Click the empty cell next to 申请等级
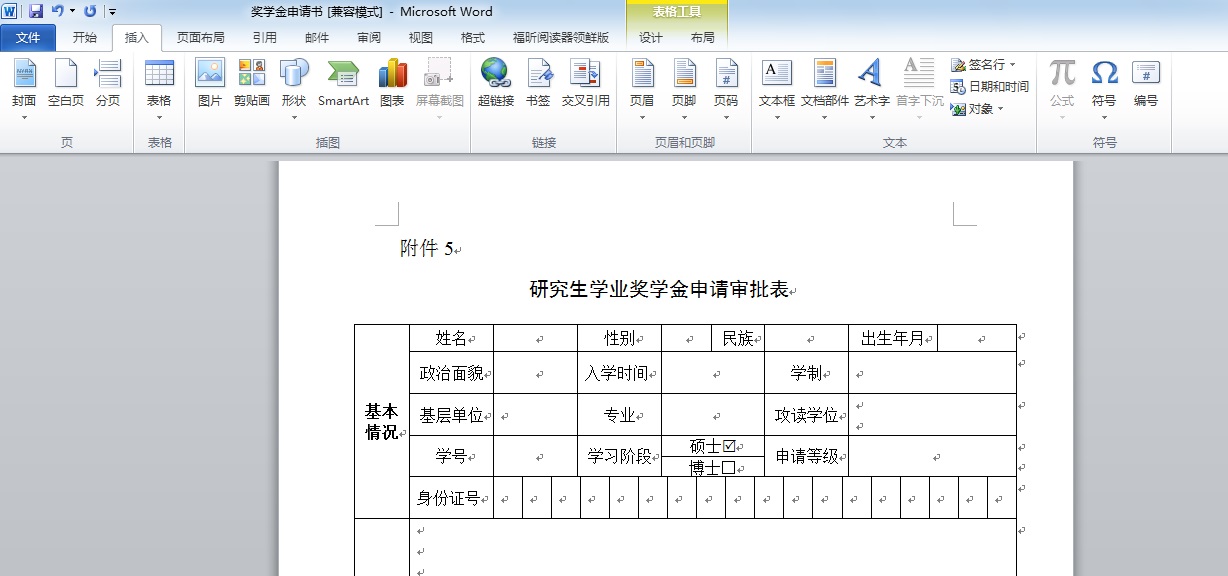The width and height of the screenshot is (1228, 576). point(932,456)
